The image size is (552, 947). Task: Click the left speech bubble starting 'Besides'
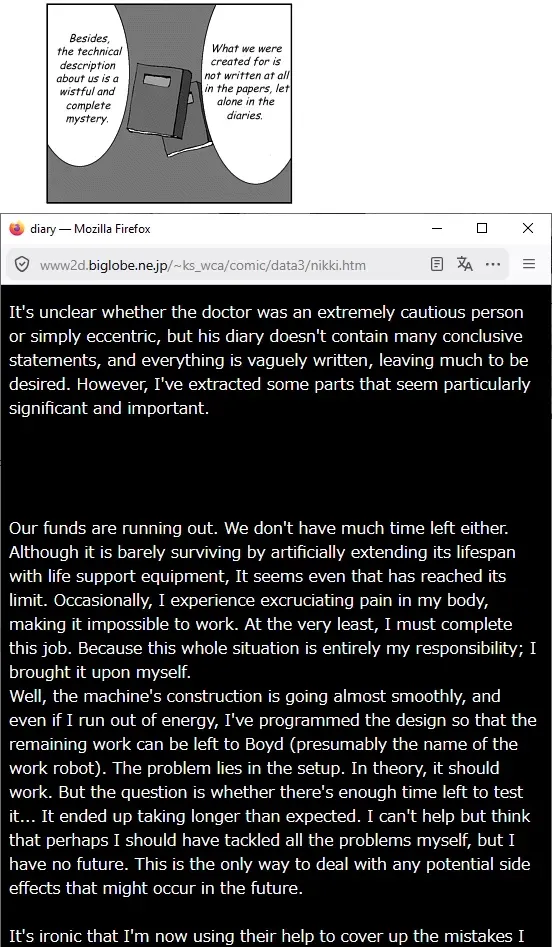point(88,79)
